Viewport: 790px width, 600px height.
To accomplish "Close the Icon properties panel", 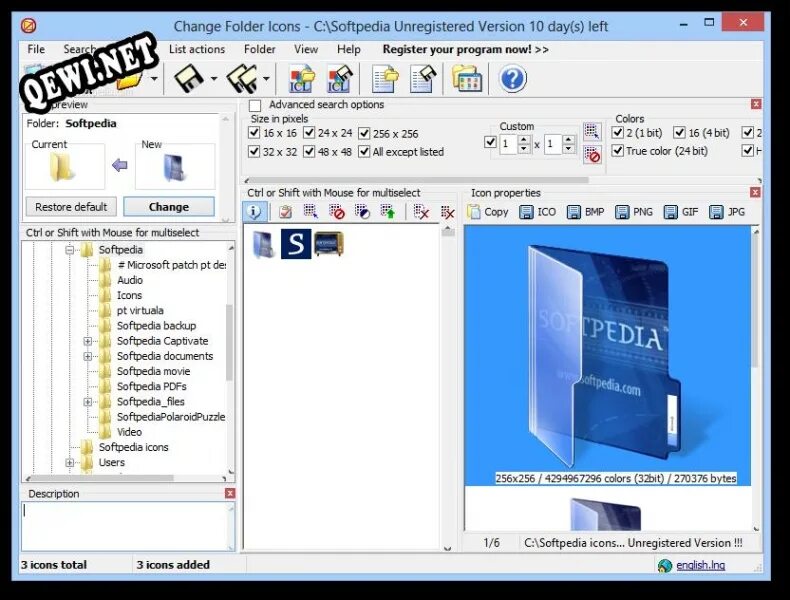I will [x=755, y=192].
